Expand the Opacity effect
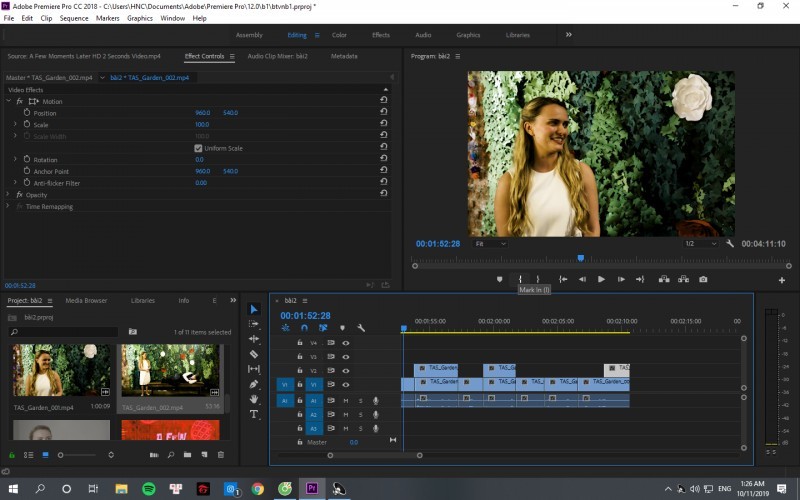 pos(8,194)
